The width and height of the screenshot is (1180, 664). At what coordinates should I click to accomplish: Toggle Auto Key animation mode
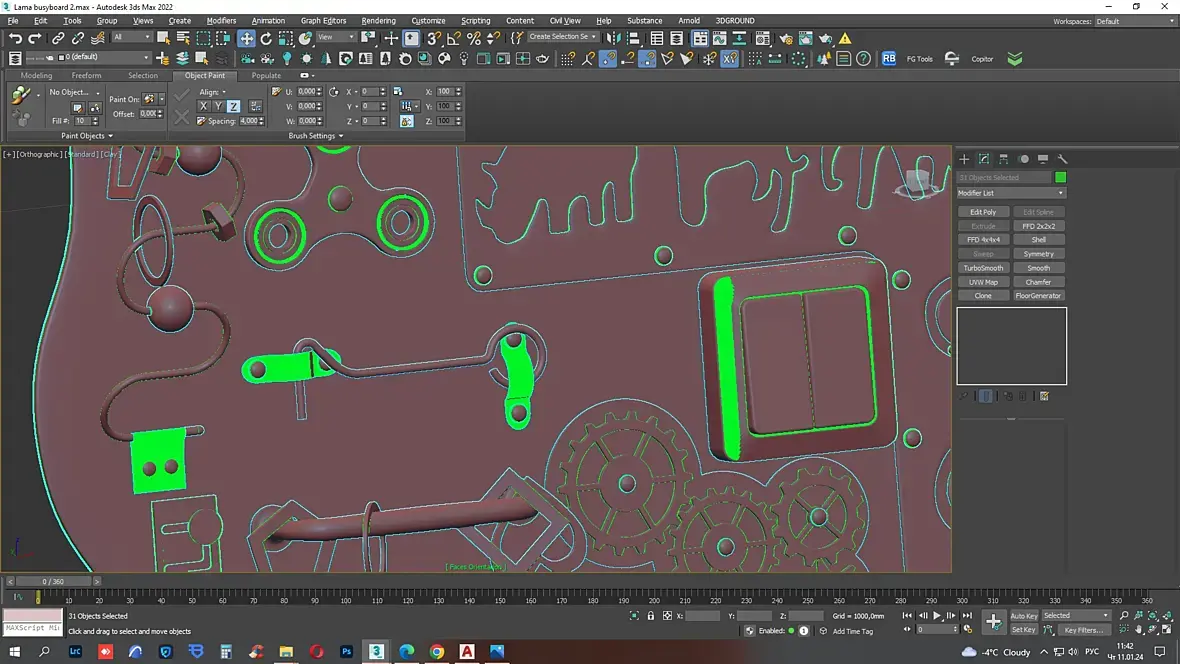point(1023,616)
